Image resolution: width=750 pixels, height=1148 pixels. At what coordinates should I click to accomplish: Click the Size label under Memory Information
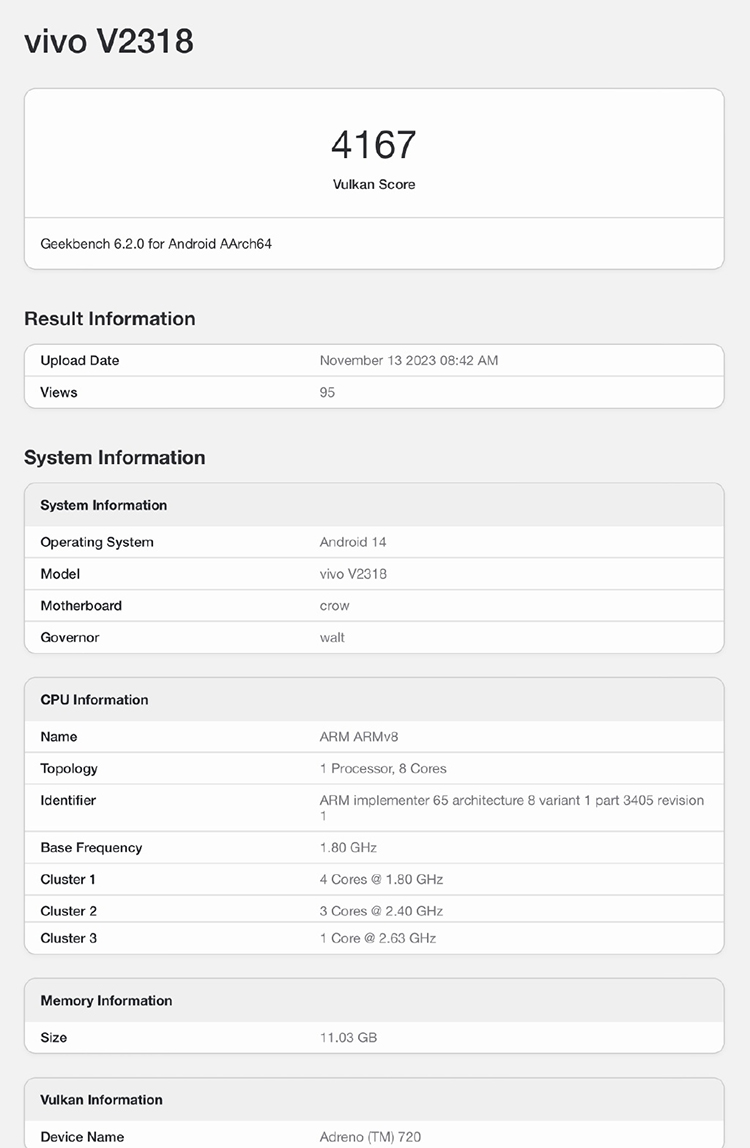pos(53,1037)
